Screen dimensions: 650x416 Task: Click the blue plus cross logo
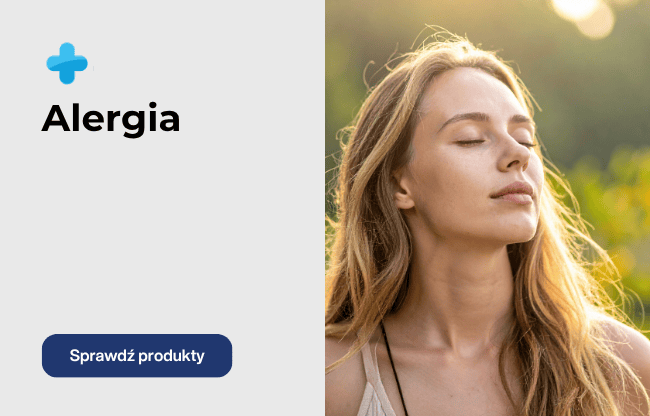(67, 63)
